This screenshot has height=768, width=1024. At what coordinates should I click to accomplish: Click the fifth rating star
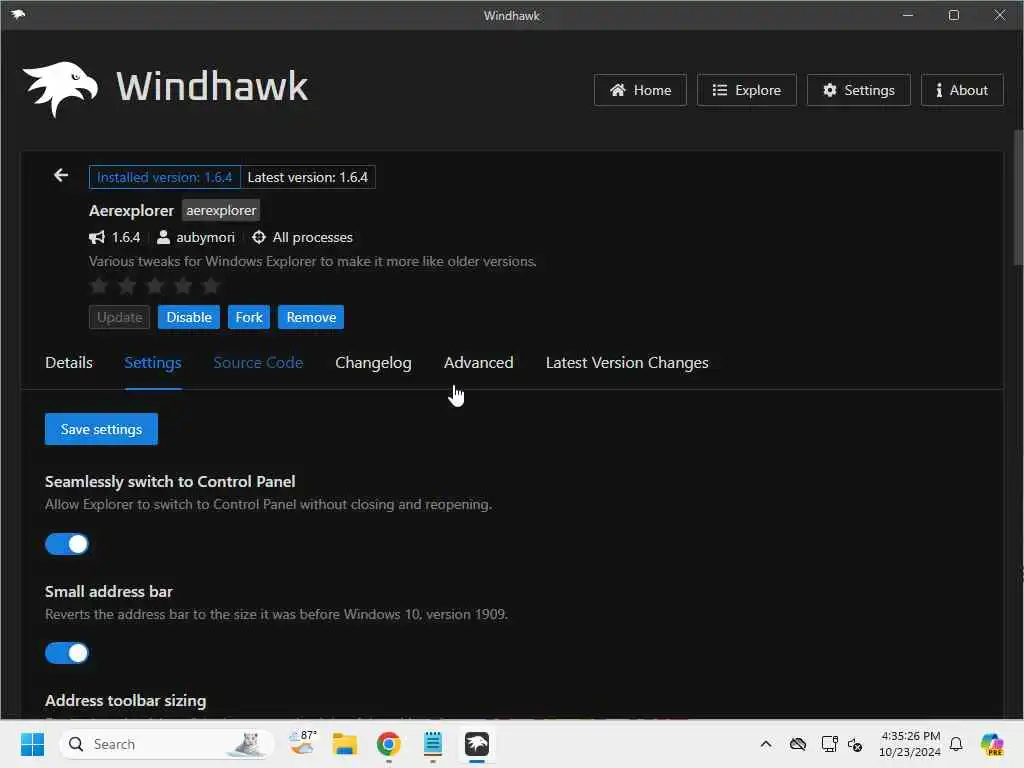pos(211,285)
